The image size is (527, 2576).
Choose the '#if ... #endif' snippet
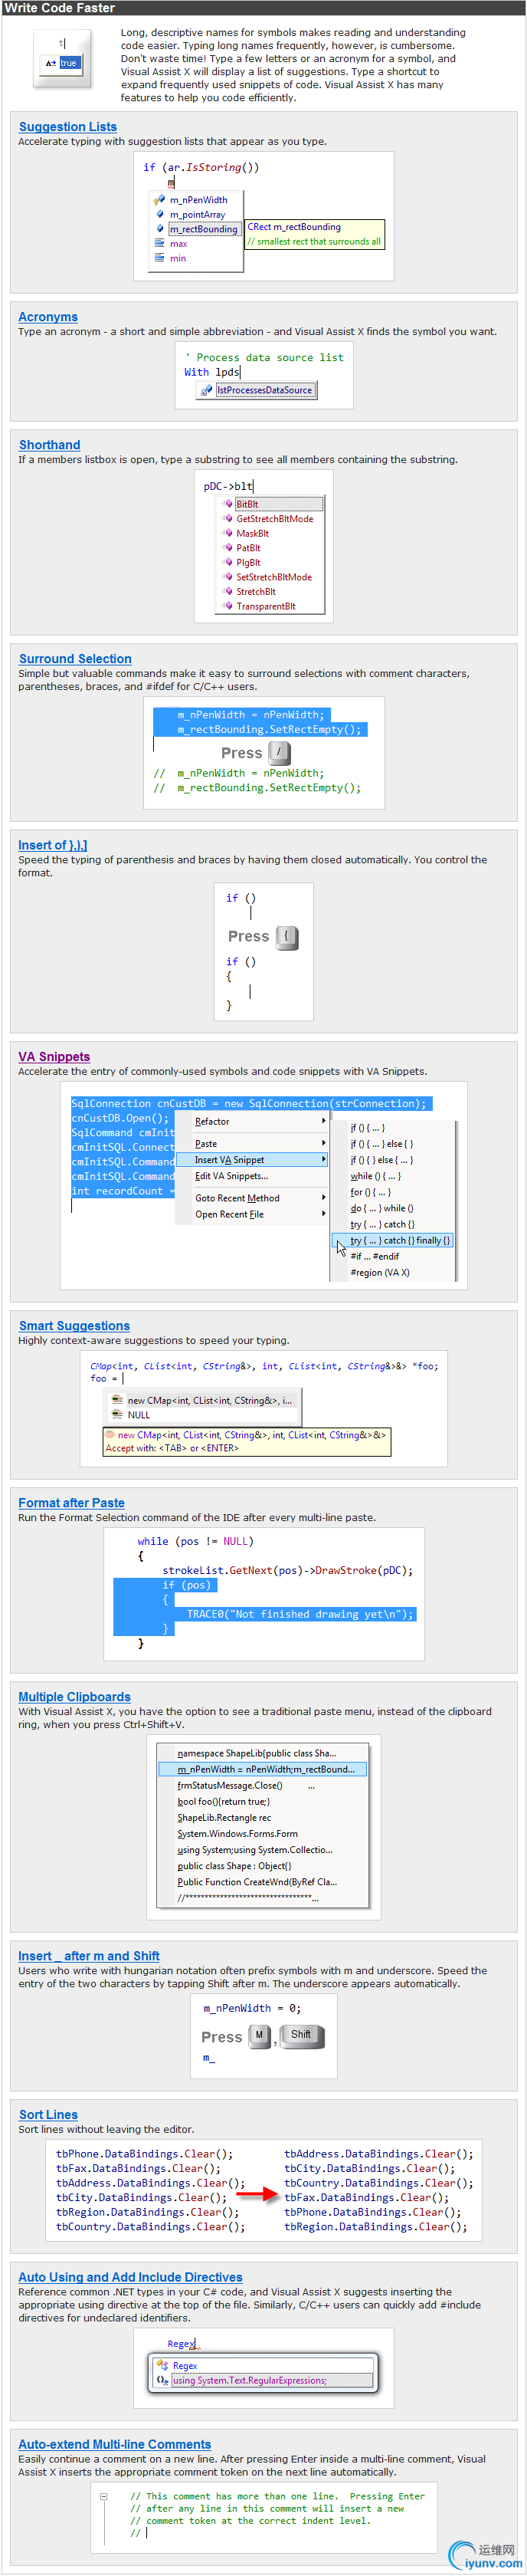374,1256
